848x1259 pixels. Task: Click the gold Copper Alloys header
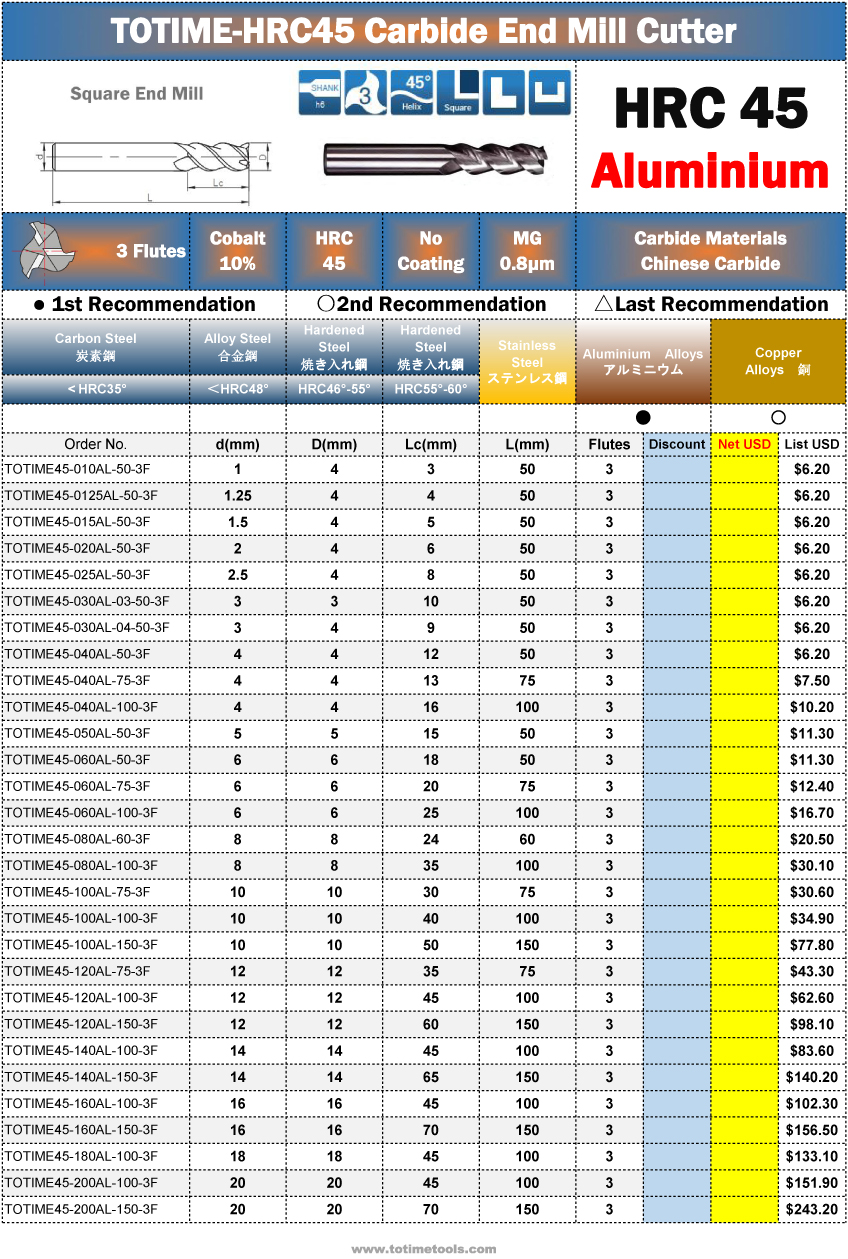coord(778,361)
